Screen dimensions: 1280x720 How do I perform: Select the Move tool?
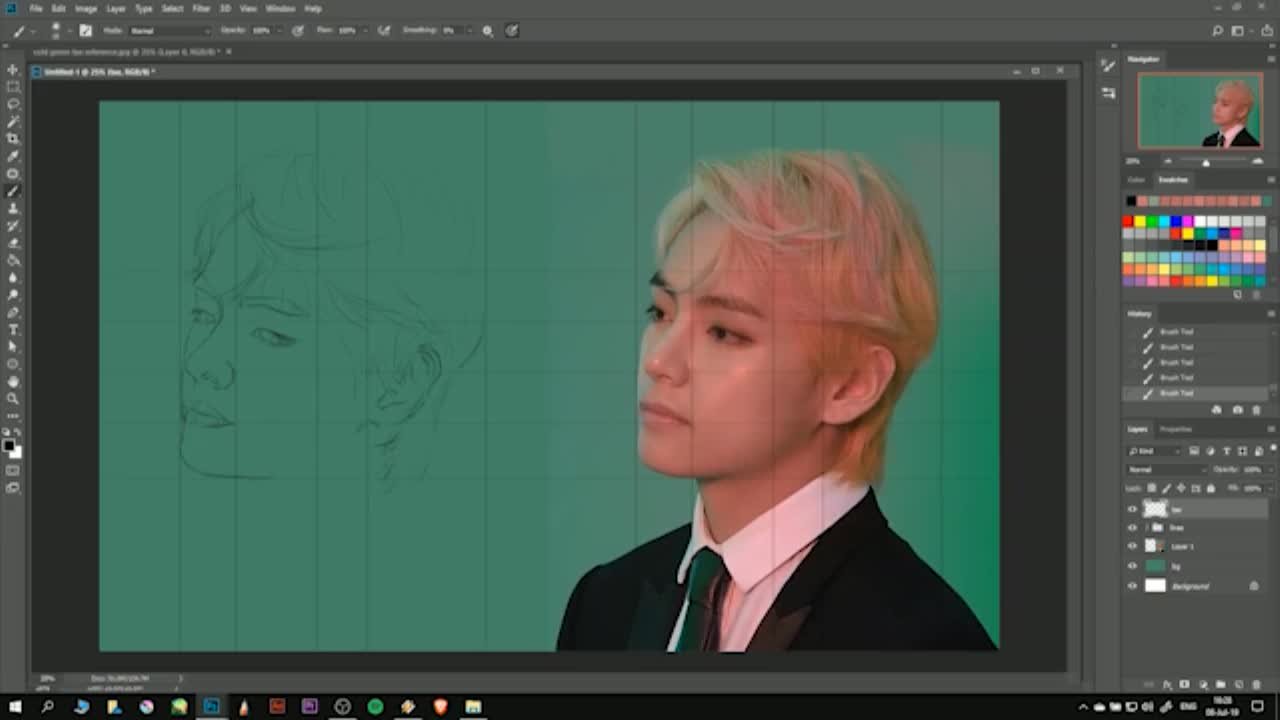13,69
